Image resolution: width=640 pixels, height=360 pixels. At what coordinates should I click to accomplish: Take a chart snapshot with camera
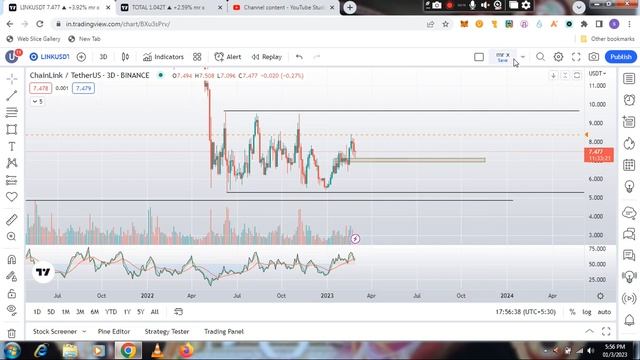pos(594,57)
